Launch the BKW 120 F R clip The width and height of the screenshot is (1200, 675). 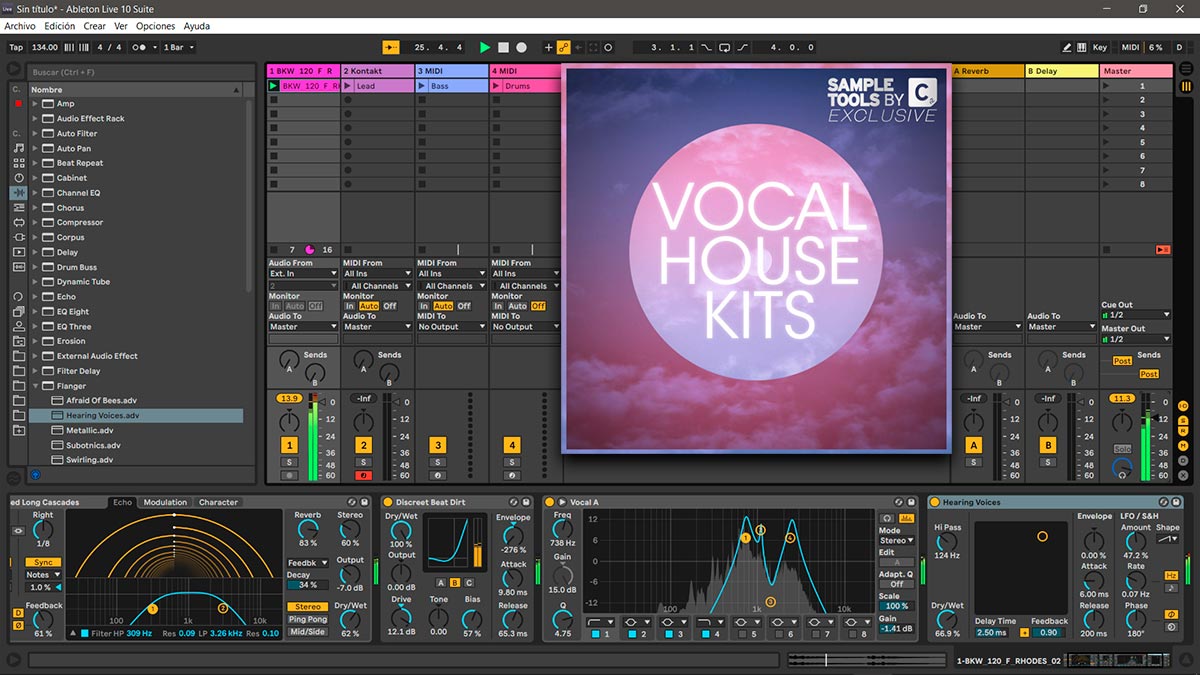tap(274, 86)
